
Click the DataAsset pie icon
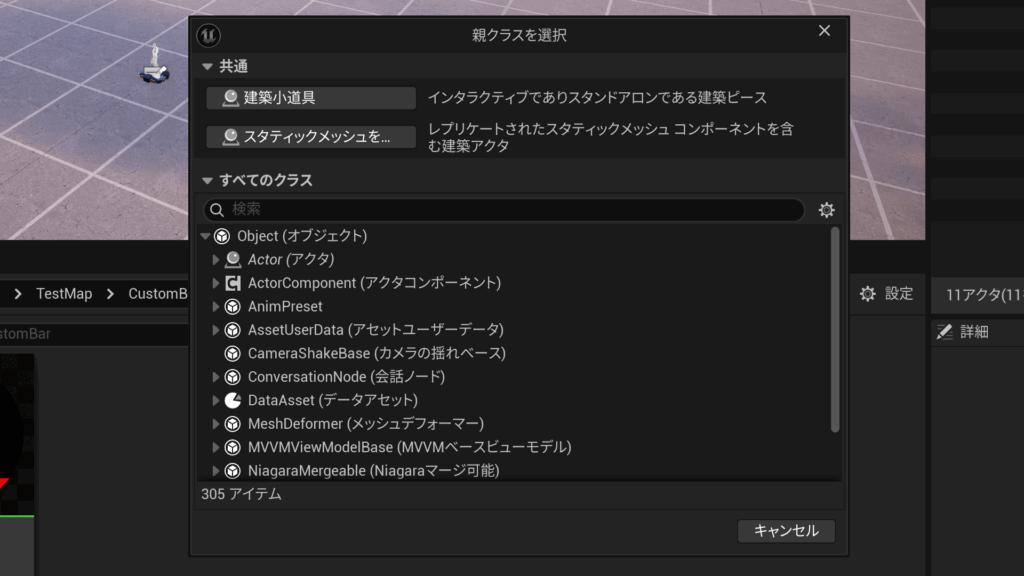pyautogui.click(x=232, y=400)
